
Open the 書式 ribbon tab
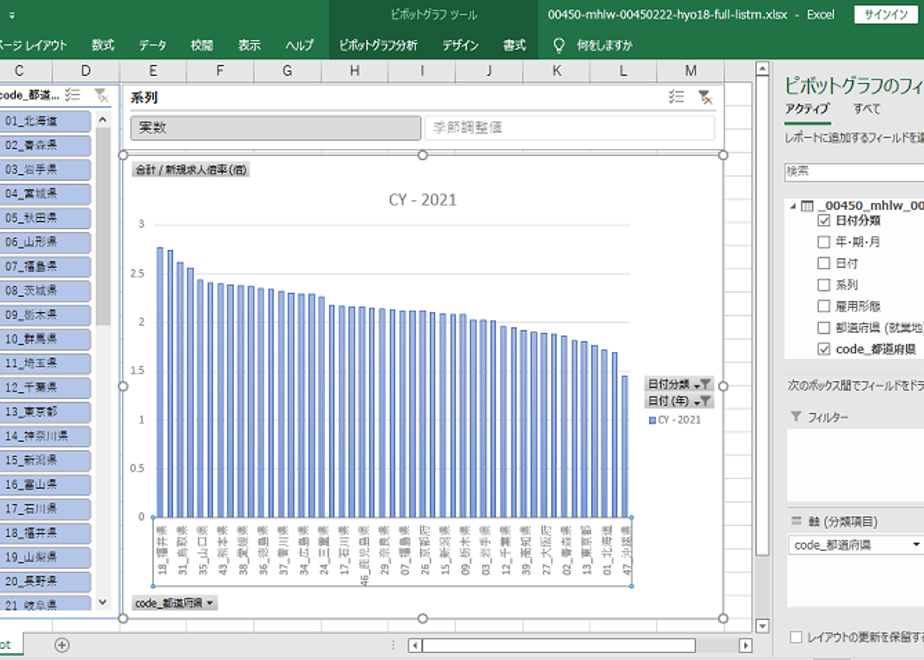click(x=514, y=45)
